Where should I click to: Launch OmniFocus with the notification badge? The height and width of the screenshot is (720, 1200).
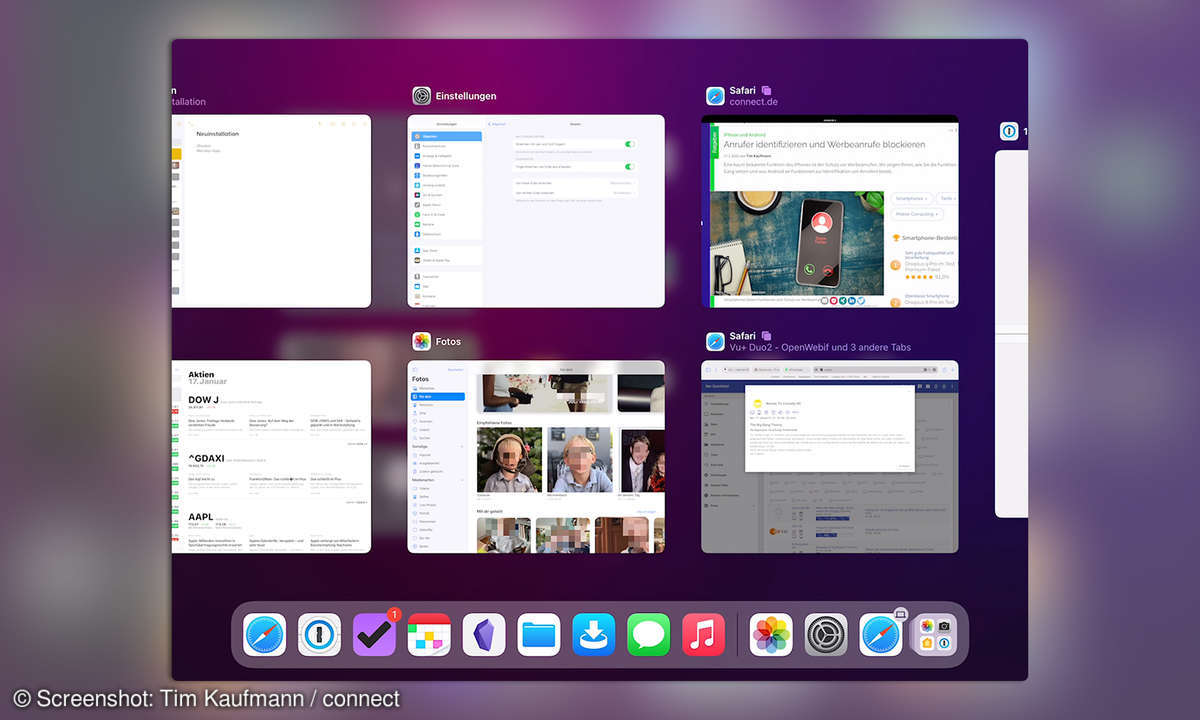click(374, 635)
